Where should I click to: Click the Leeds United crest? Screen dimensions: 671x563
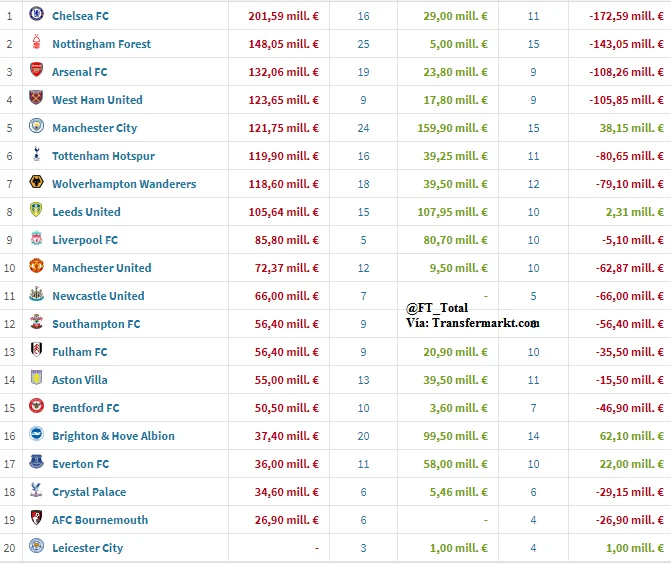point(36,210)
